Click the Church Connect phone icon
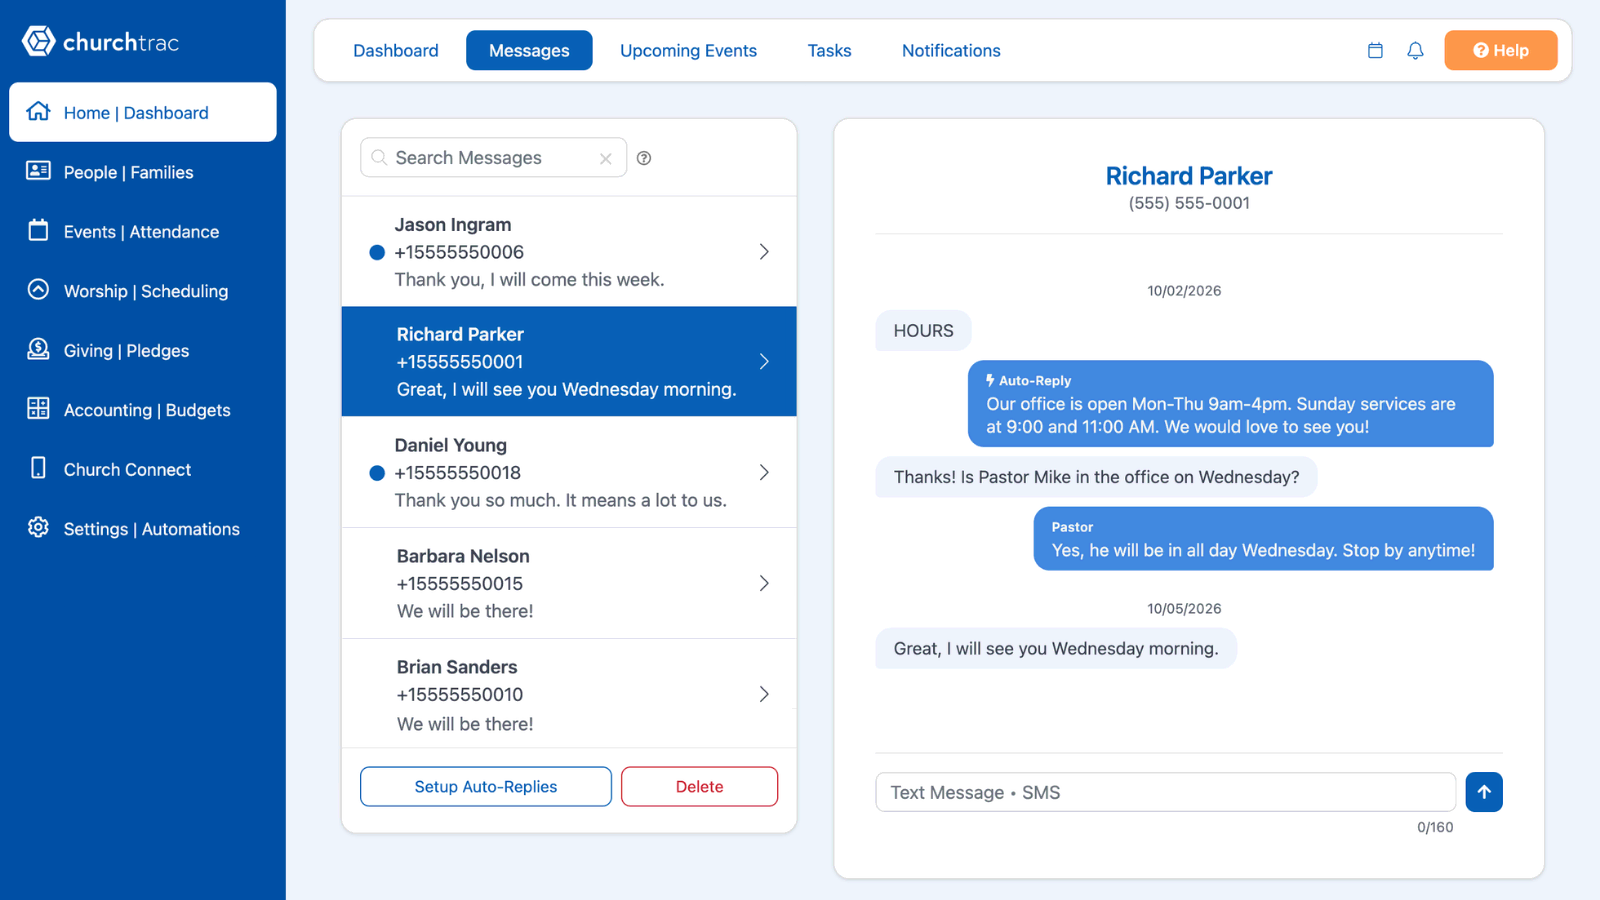The image size is (1600, 900). tap(38, 468)
